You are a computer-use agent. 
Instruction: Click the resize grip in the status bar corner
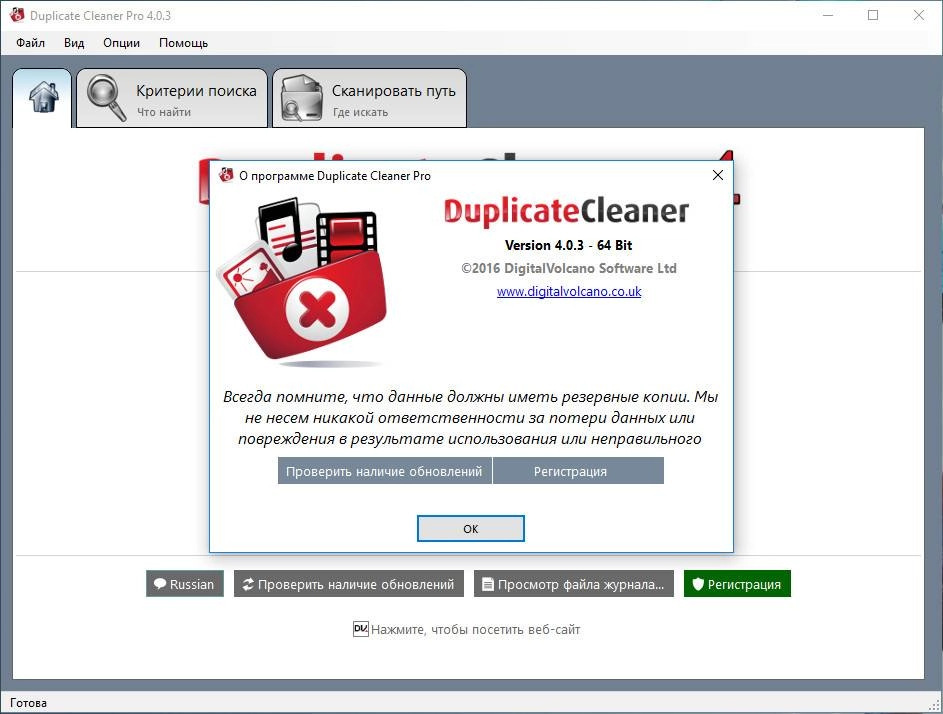935,706
